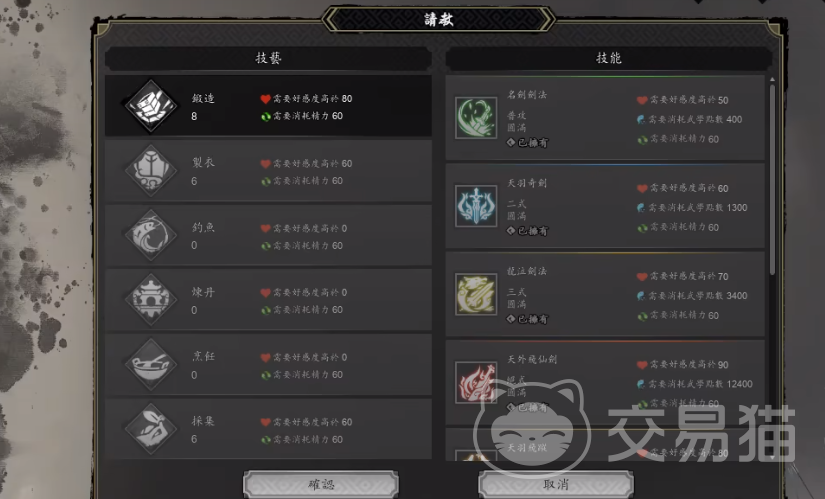Pick the 烹飪 cooking bowl icon
The image size is (825, 499).
pos(151,364)
